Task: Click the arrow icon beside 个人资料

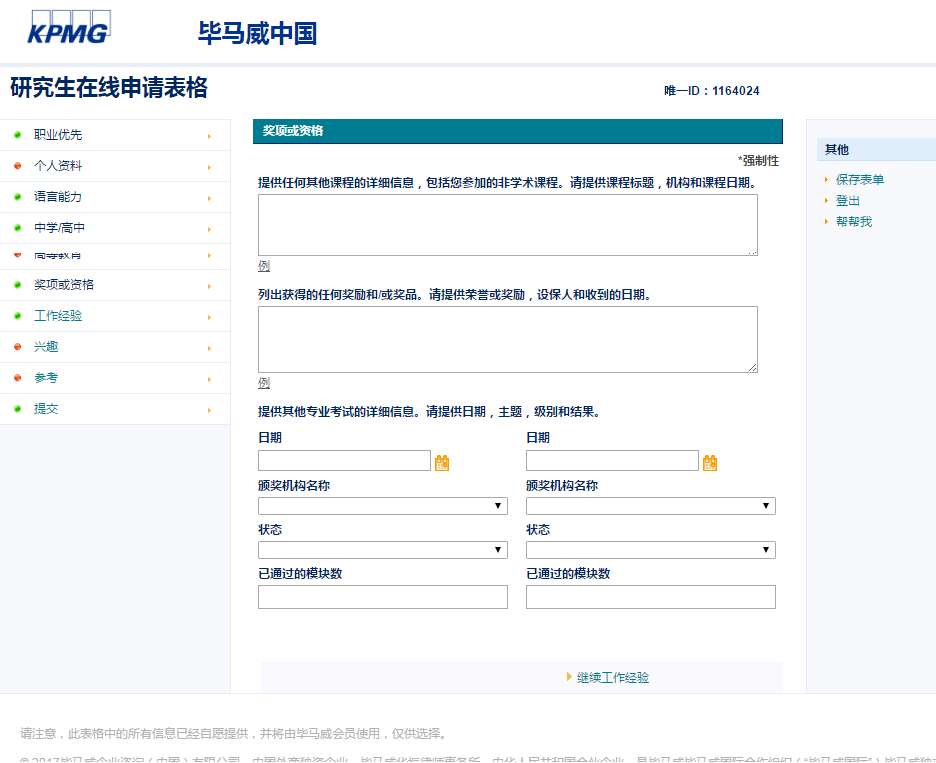Action: pyautogui.click(x=210, y=168)
